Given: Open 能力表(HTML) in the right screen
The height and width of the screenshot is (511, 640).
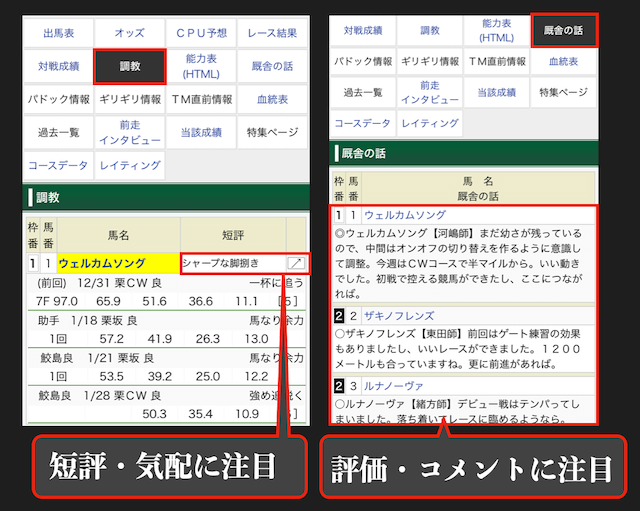Looking at the screenshot, I should pos(497,31).
